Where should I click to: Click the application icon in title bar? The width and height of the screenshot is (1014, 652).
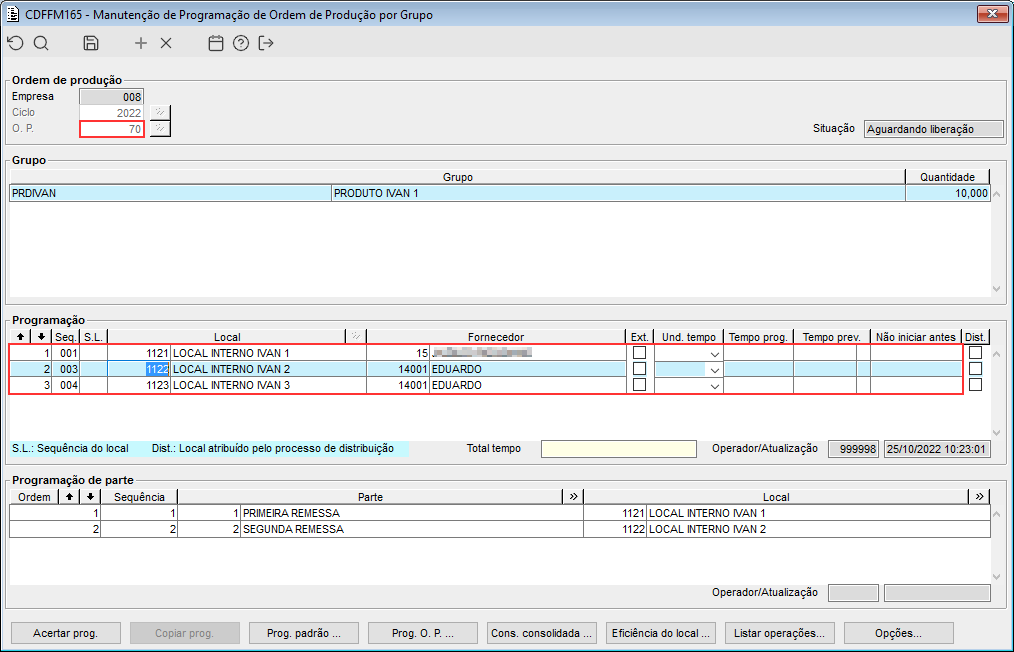pyautogui.click(x=13, y=14)
